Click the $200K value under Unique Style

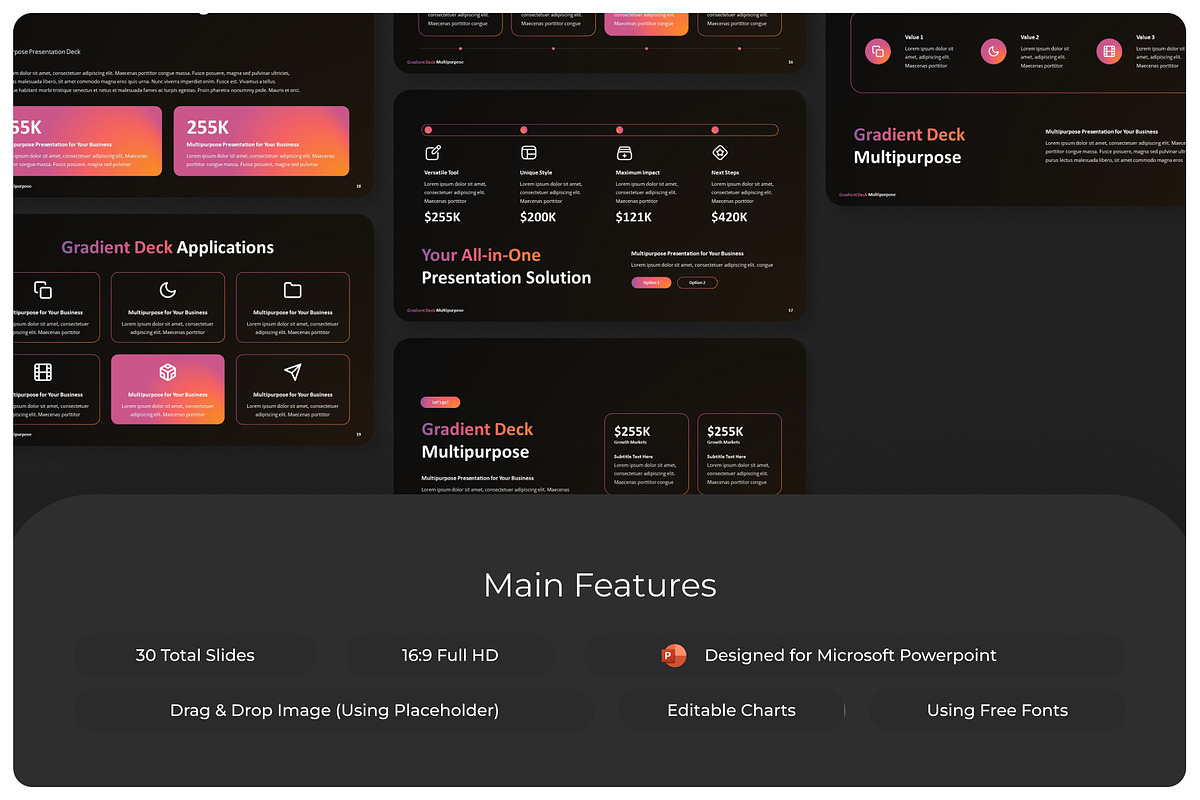pyautogui.click(x=538, y=217)
